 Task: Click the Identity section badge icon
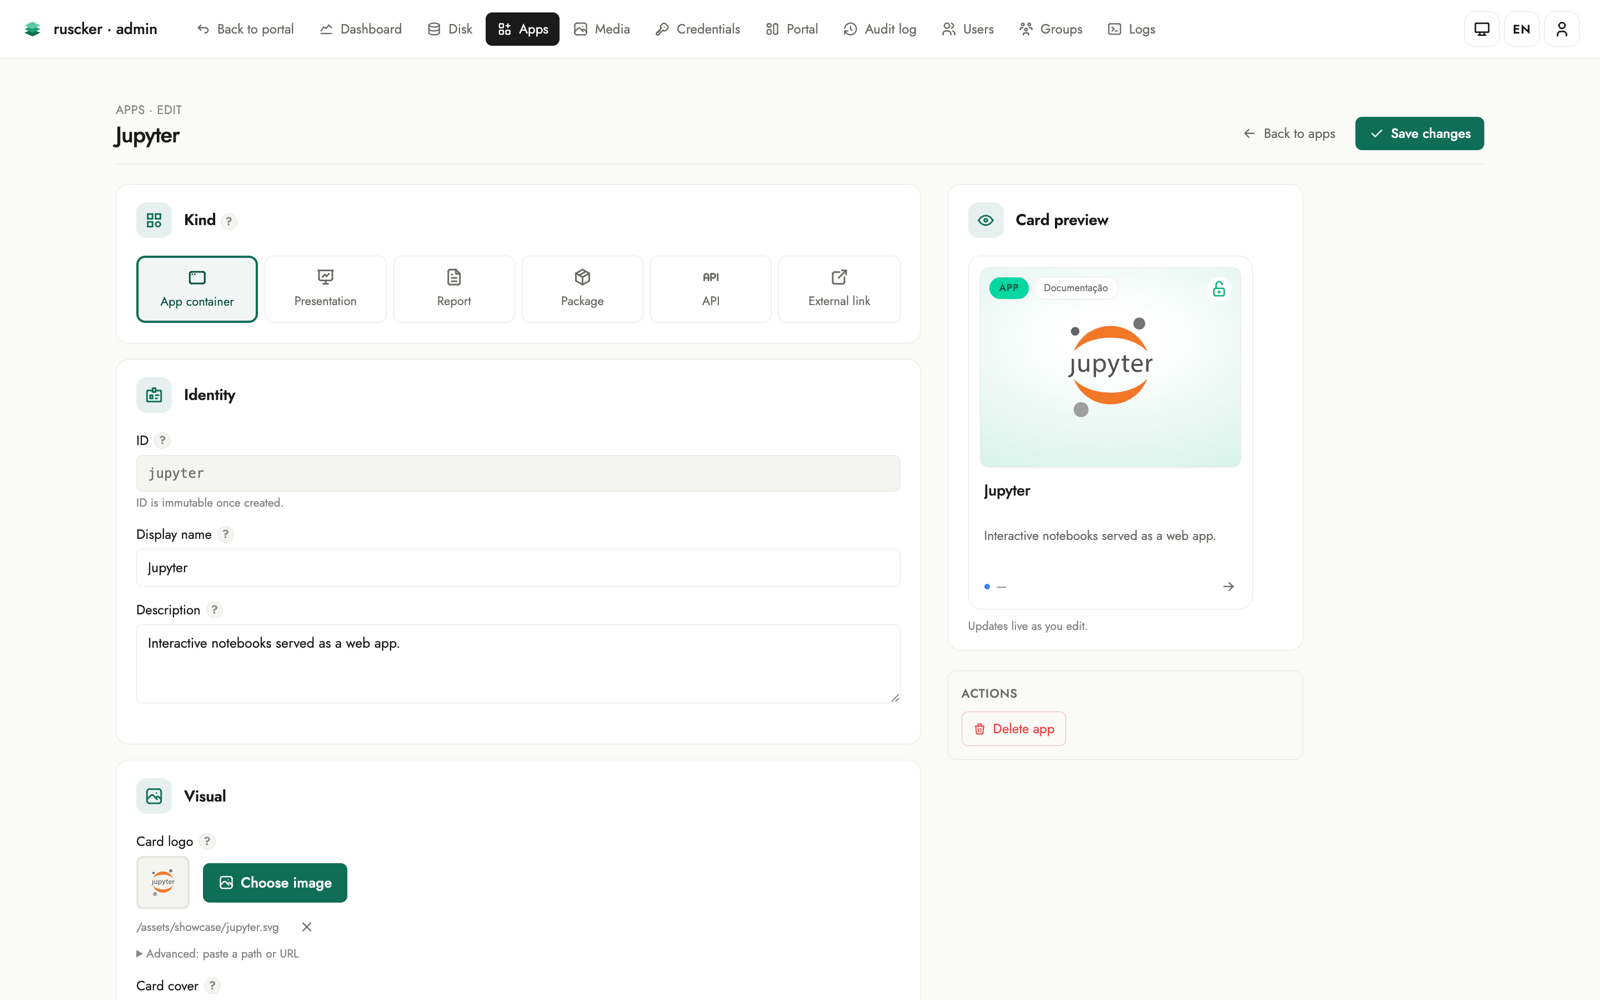(154, 395)
